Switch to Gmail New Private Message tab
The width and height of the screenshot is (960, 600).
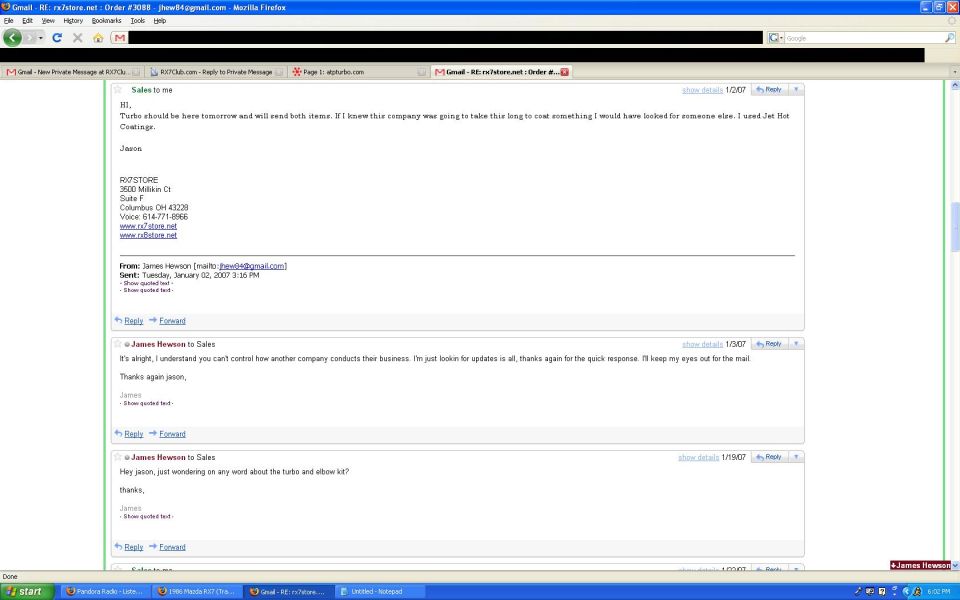(x=72, y=72)
